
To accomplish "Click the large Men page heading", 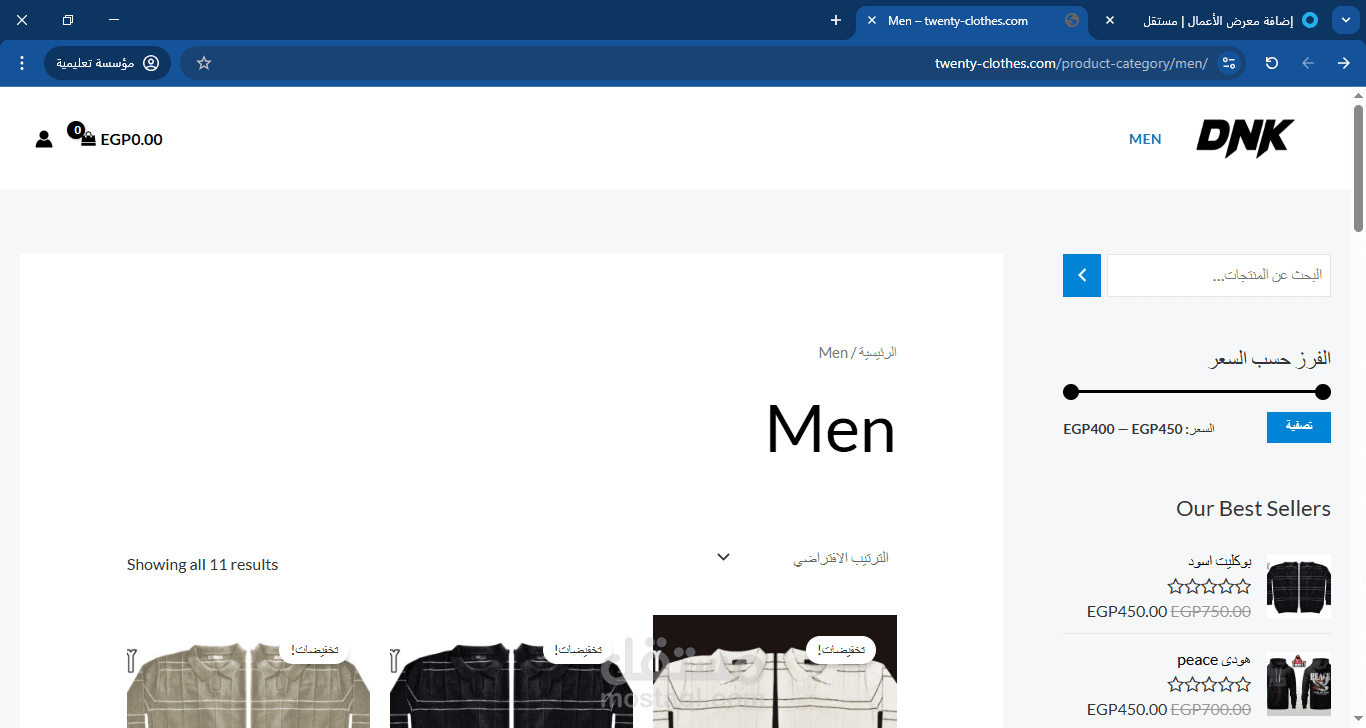I will (x=831, y=430).
